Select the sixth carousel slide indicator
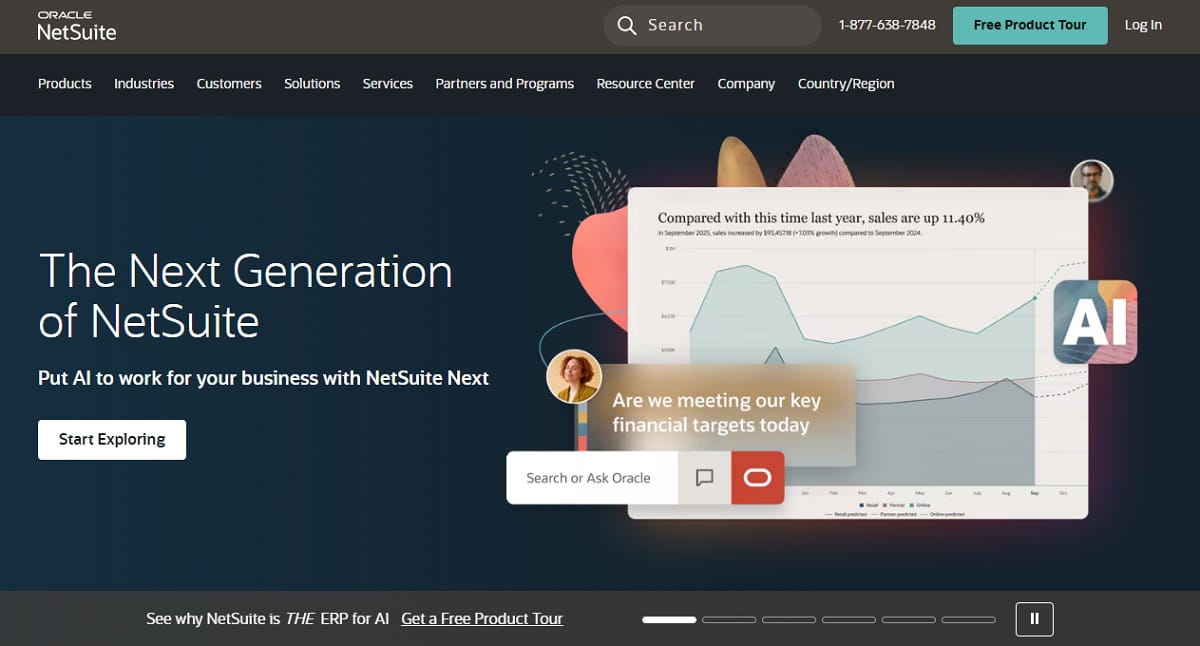Screen dimensions: 1200x646 click(x=969, y=620)
